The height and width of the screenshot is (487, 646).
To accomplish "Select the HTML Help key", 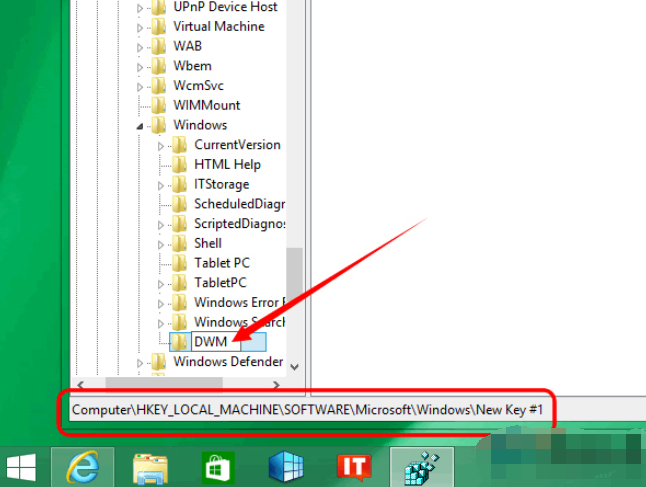I will (227, 164).
